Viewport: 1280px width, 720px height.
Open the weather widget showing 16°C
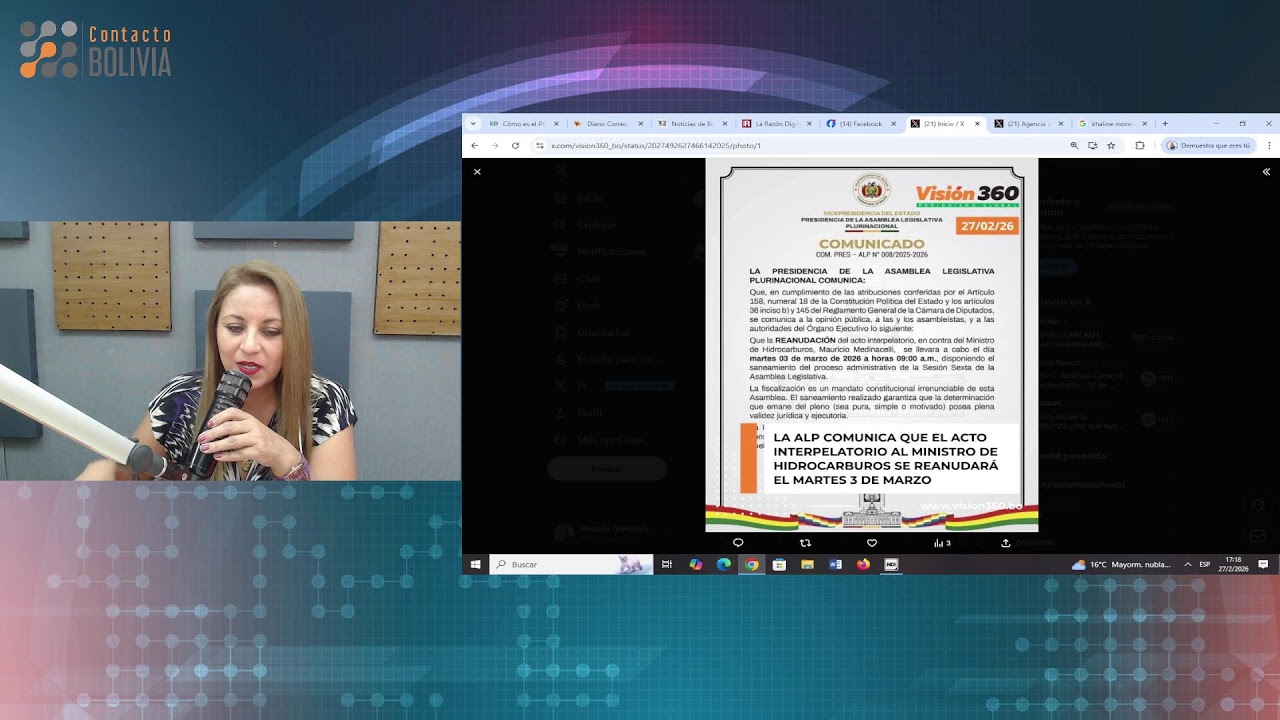(x=1120, y=564)
